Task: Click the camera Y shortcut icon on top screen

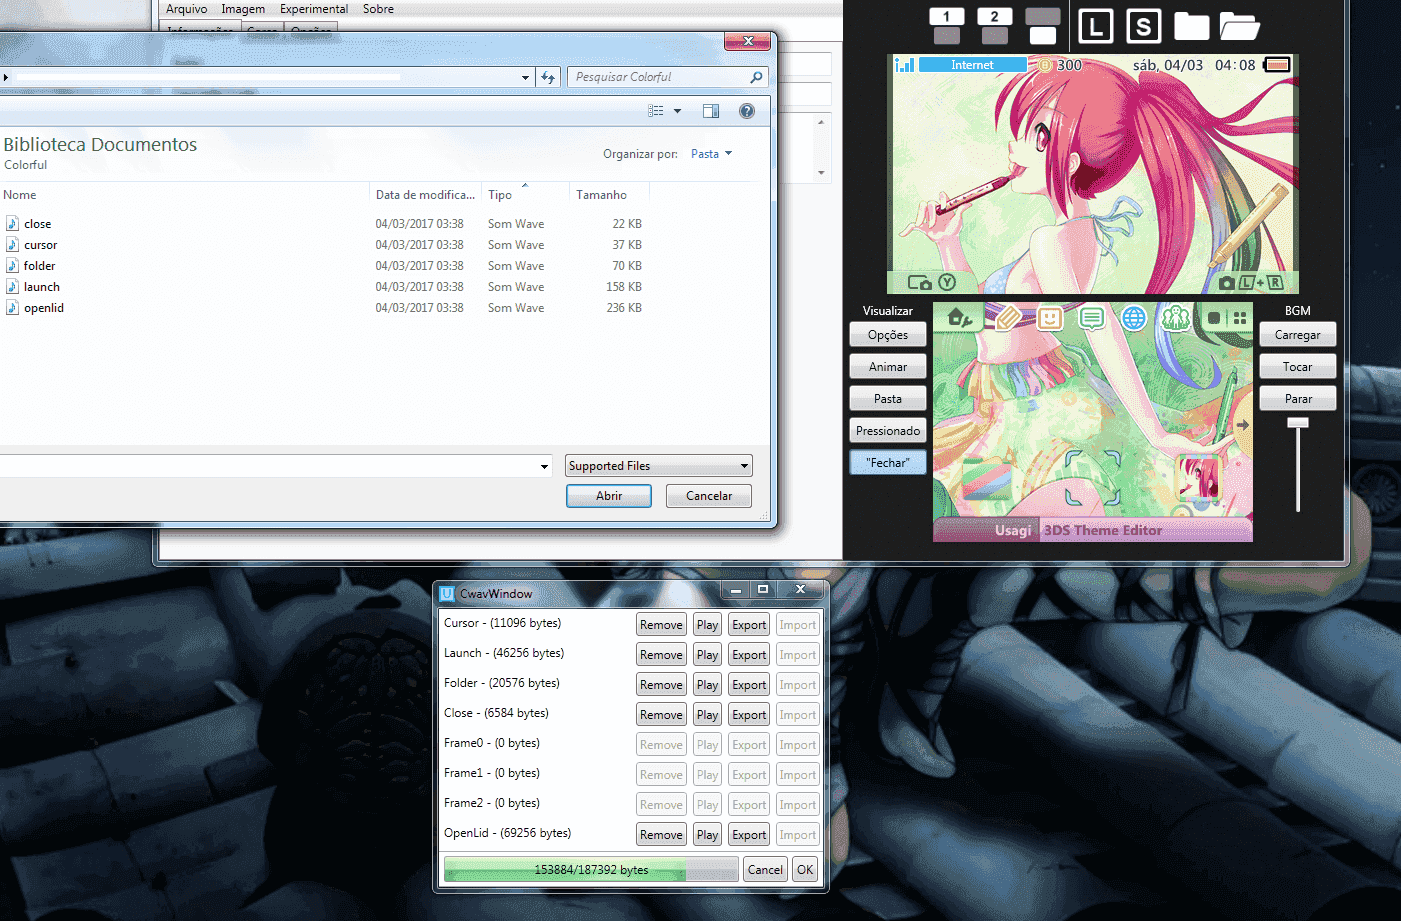Action: (932, 283)
